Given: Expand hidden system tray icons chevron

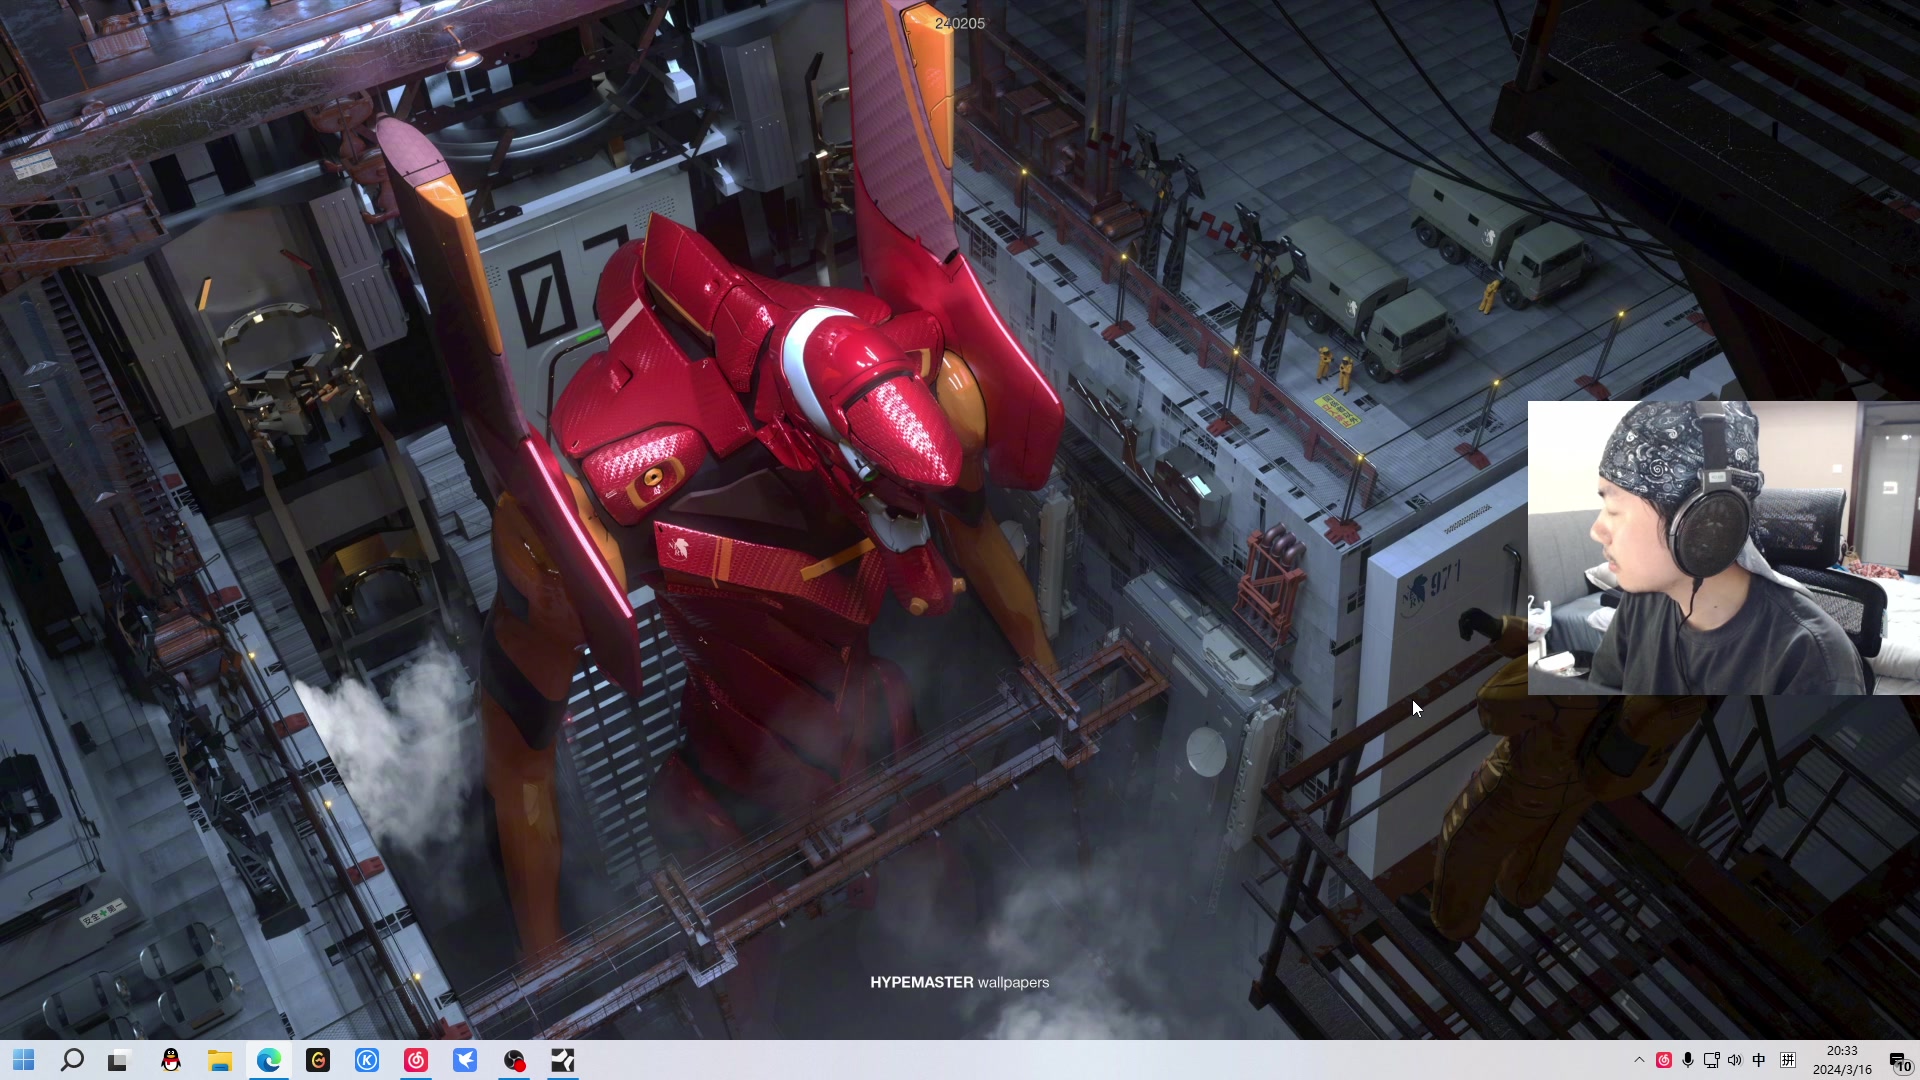Looking at the screenshot, I should coord(1639,1060).
